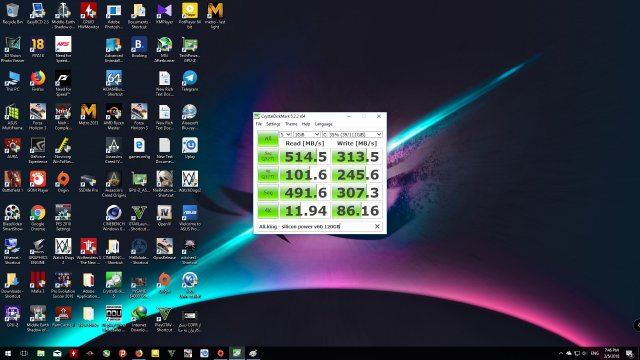Select the GOM Player desktop icon
This screenshot has height=360, width=640.
pyautogui.click(x=38, y=182)
